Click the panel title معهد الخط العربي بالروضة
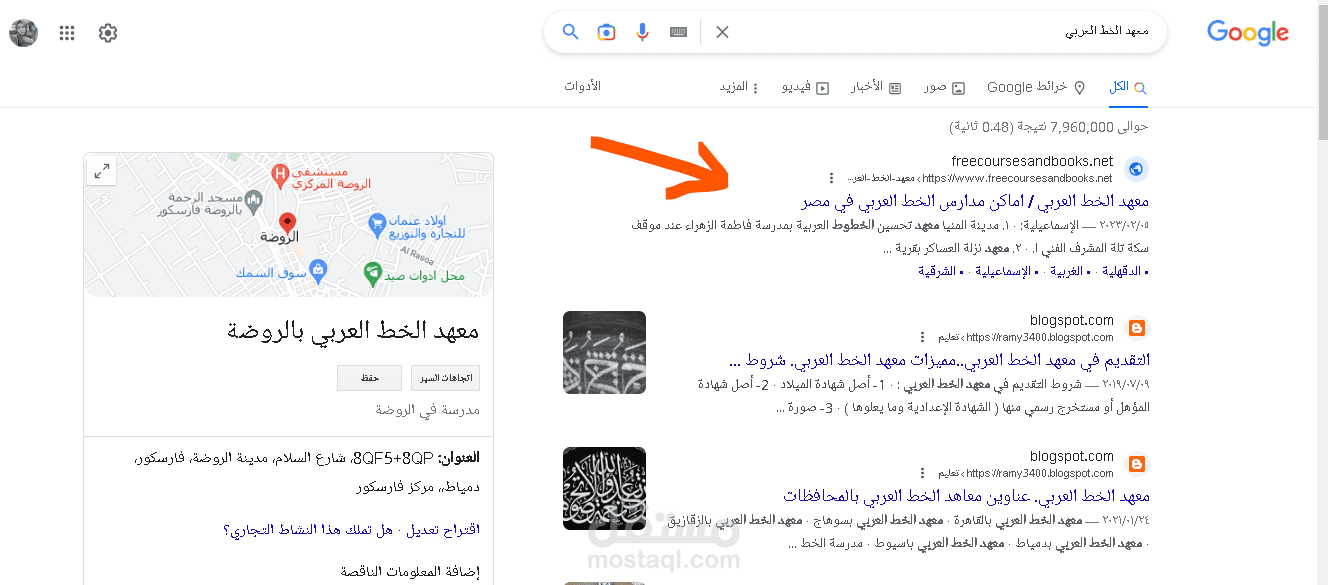Viewport: 1328px width, 585px height. pos(353,331)
